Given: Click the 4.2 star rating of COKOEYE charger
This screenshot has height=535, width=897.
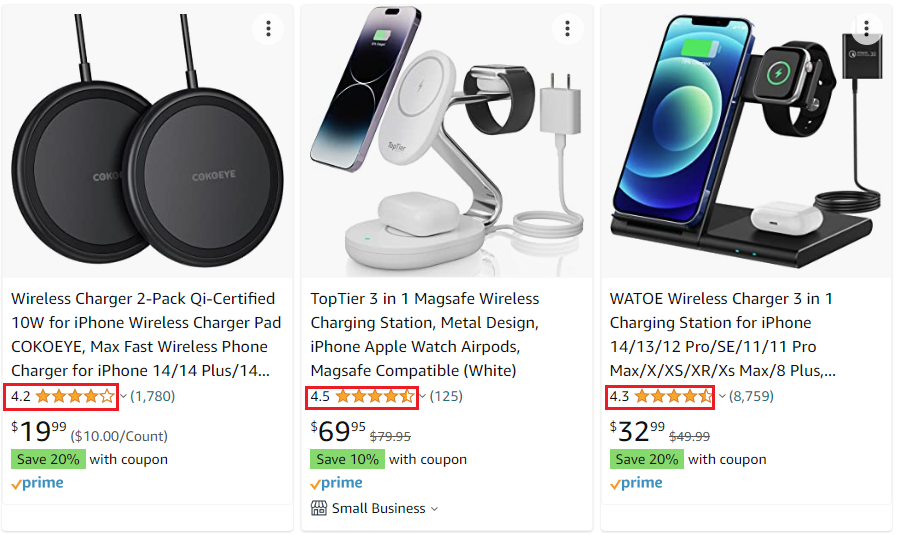Looking at the screenshot, I should tap(75, 396).
